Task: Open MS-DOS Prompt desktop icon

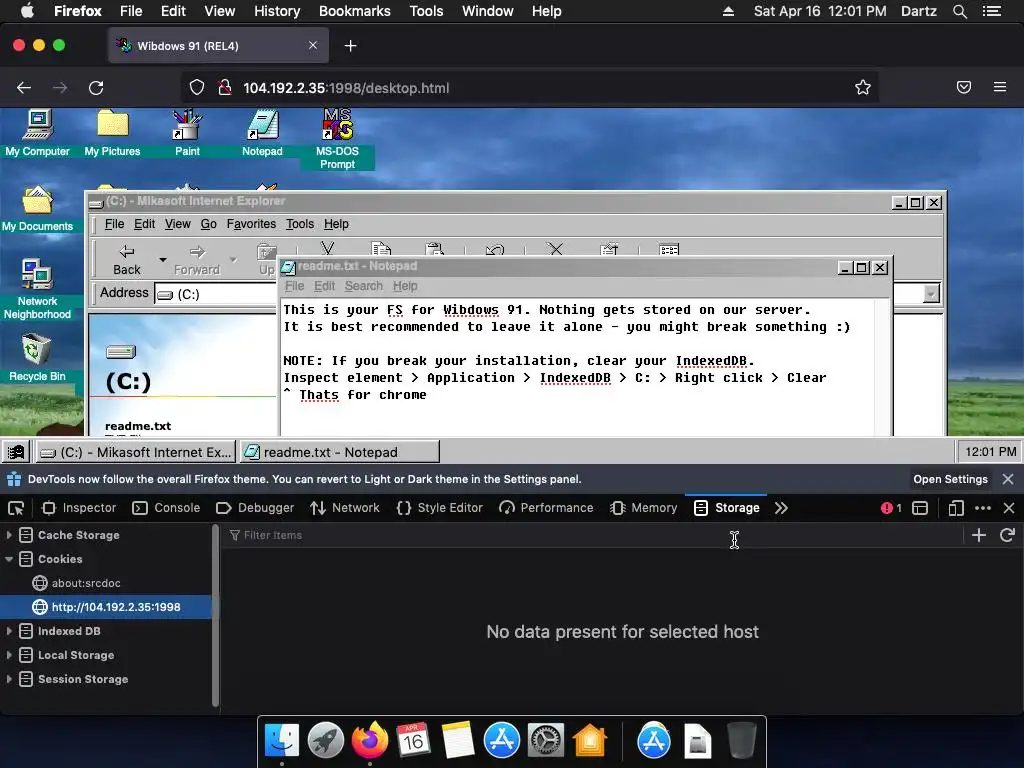Action: [x=338, y=139]
